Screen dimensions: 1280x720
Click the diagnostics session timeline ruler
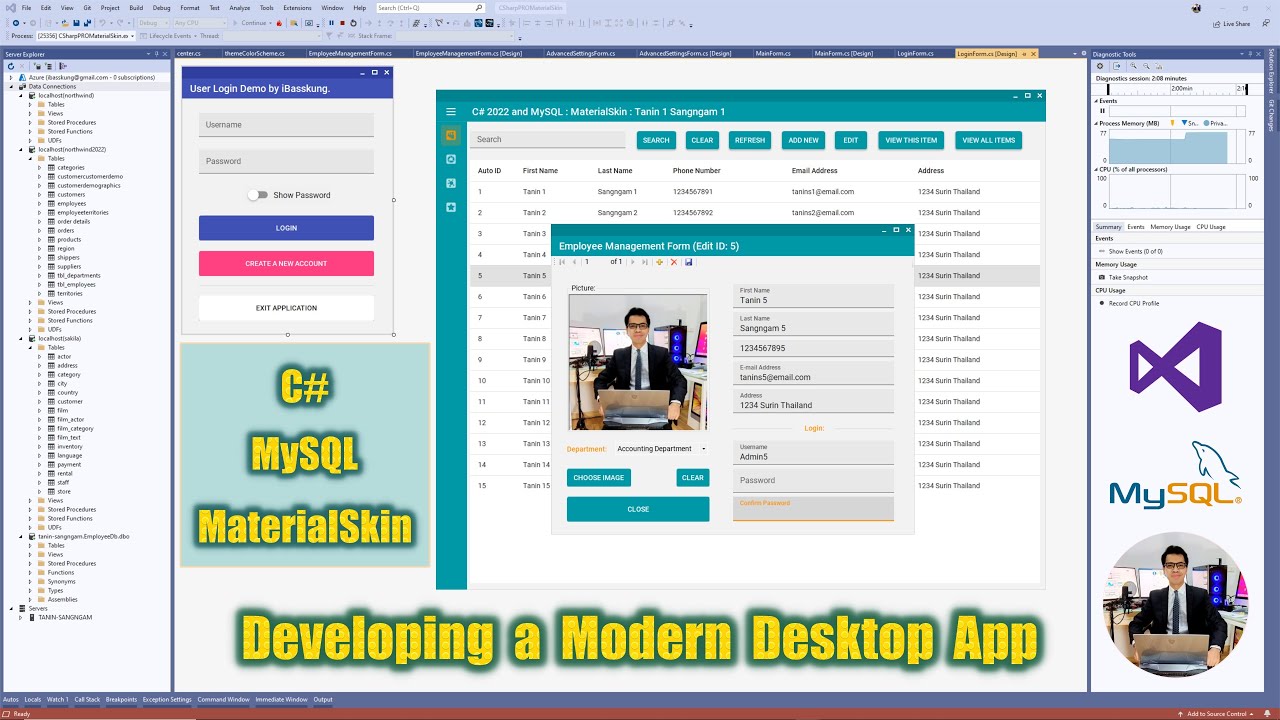(1175, 89)
